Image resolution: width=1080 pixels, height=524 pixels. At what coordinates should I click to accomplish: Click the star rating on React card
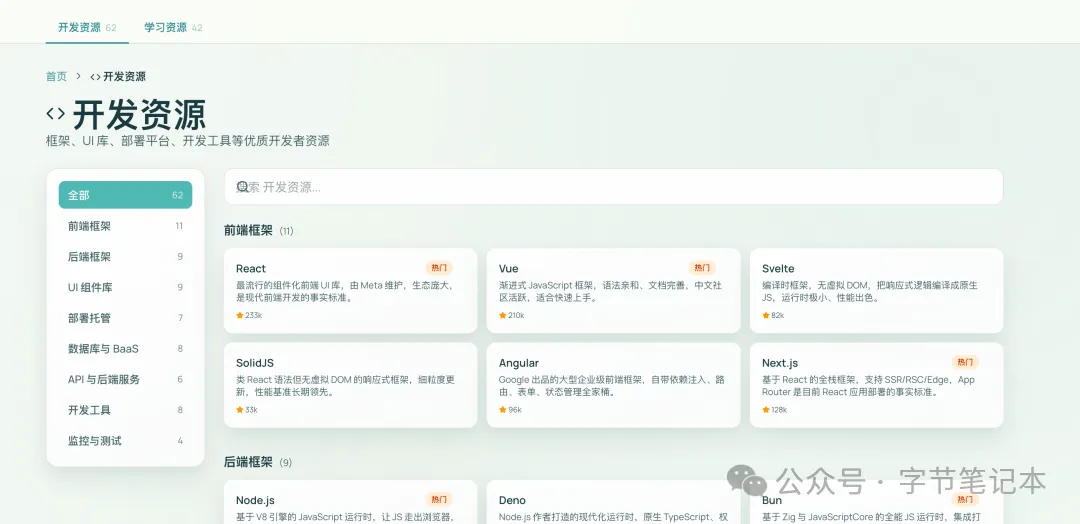(249, 315)
